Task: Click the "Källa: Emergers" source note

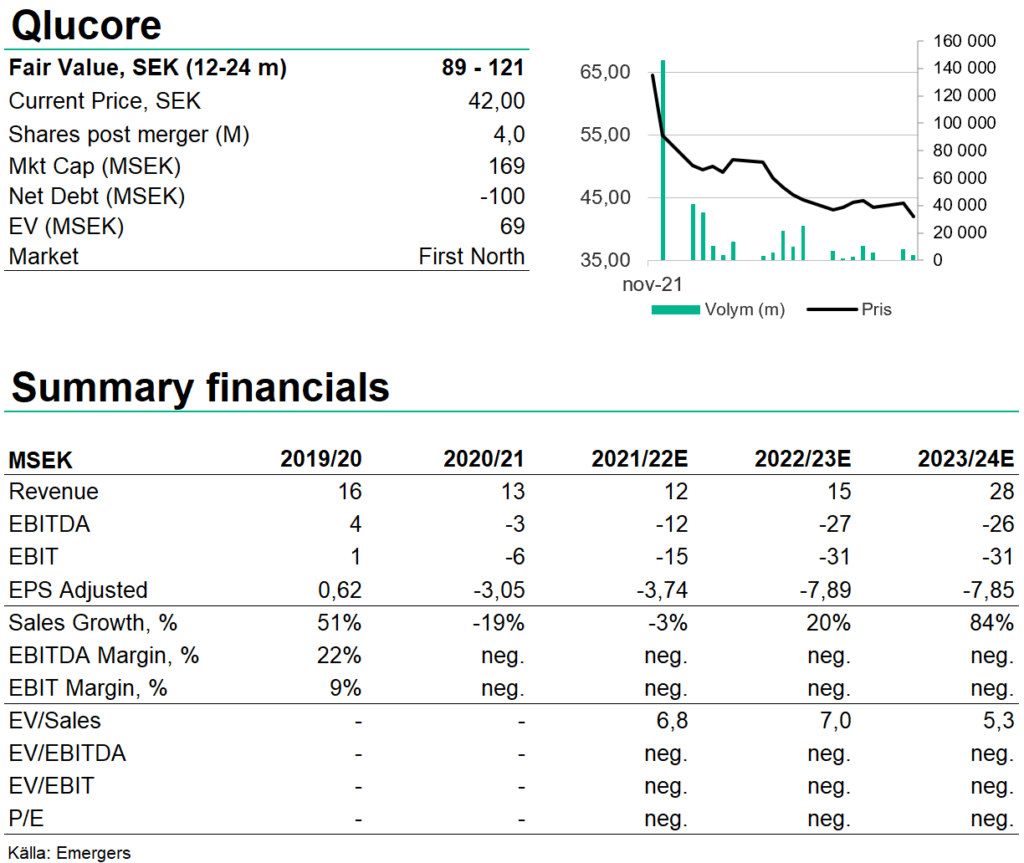Action: click(69, 853)
